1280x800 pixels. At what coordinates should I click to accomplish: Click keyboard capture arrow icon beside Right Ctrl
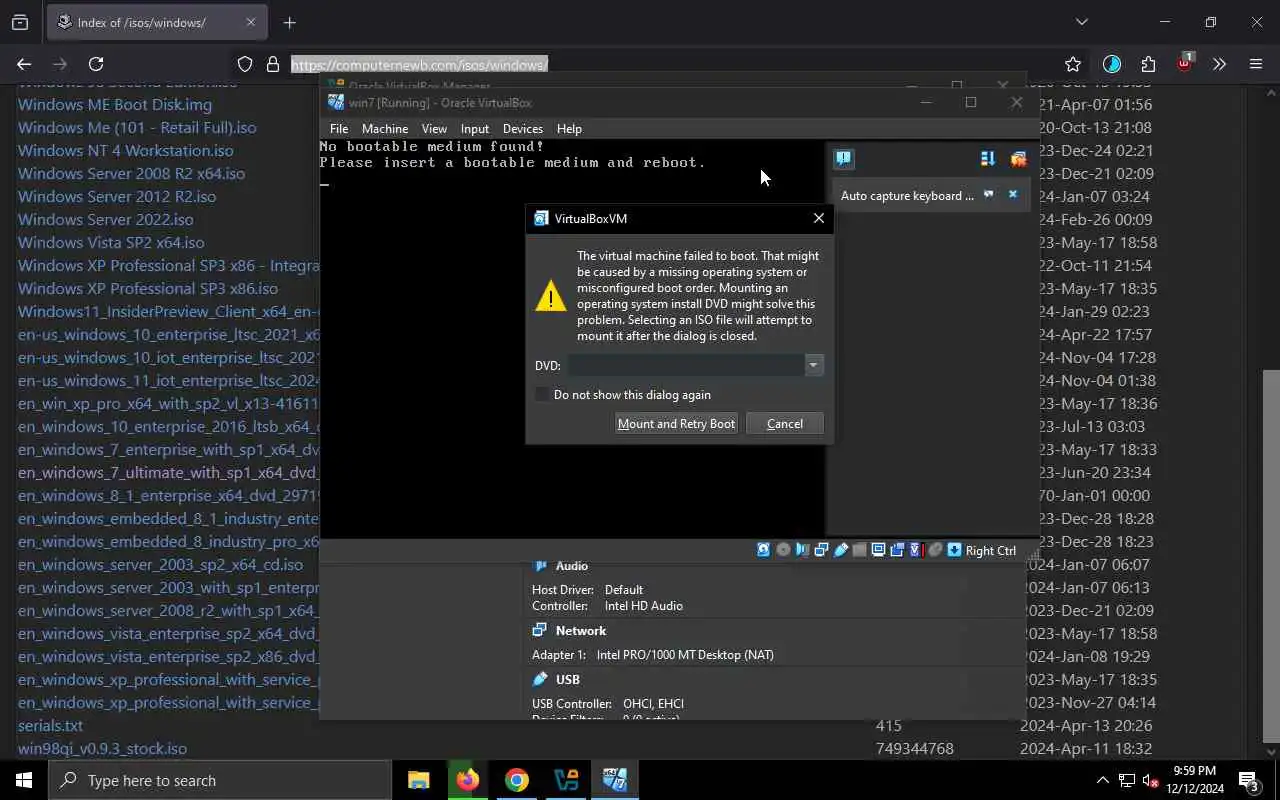coord(954,549)
